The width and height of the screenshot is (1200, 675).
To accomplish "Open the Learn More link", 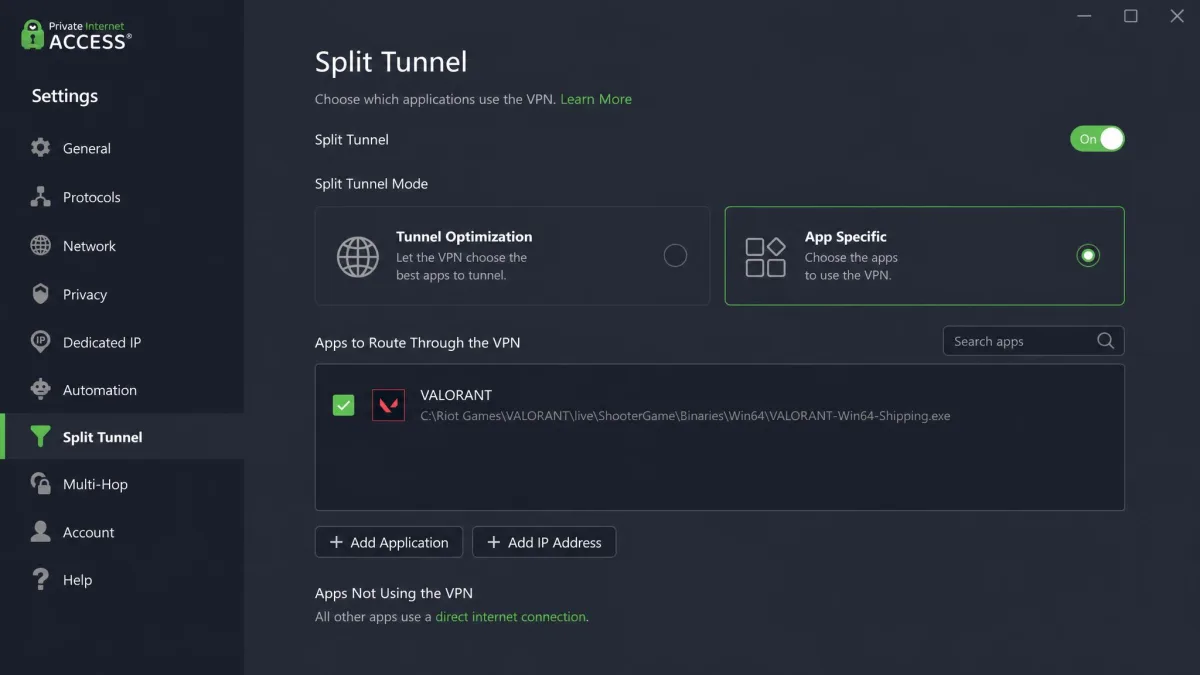I will pos(596,99).
